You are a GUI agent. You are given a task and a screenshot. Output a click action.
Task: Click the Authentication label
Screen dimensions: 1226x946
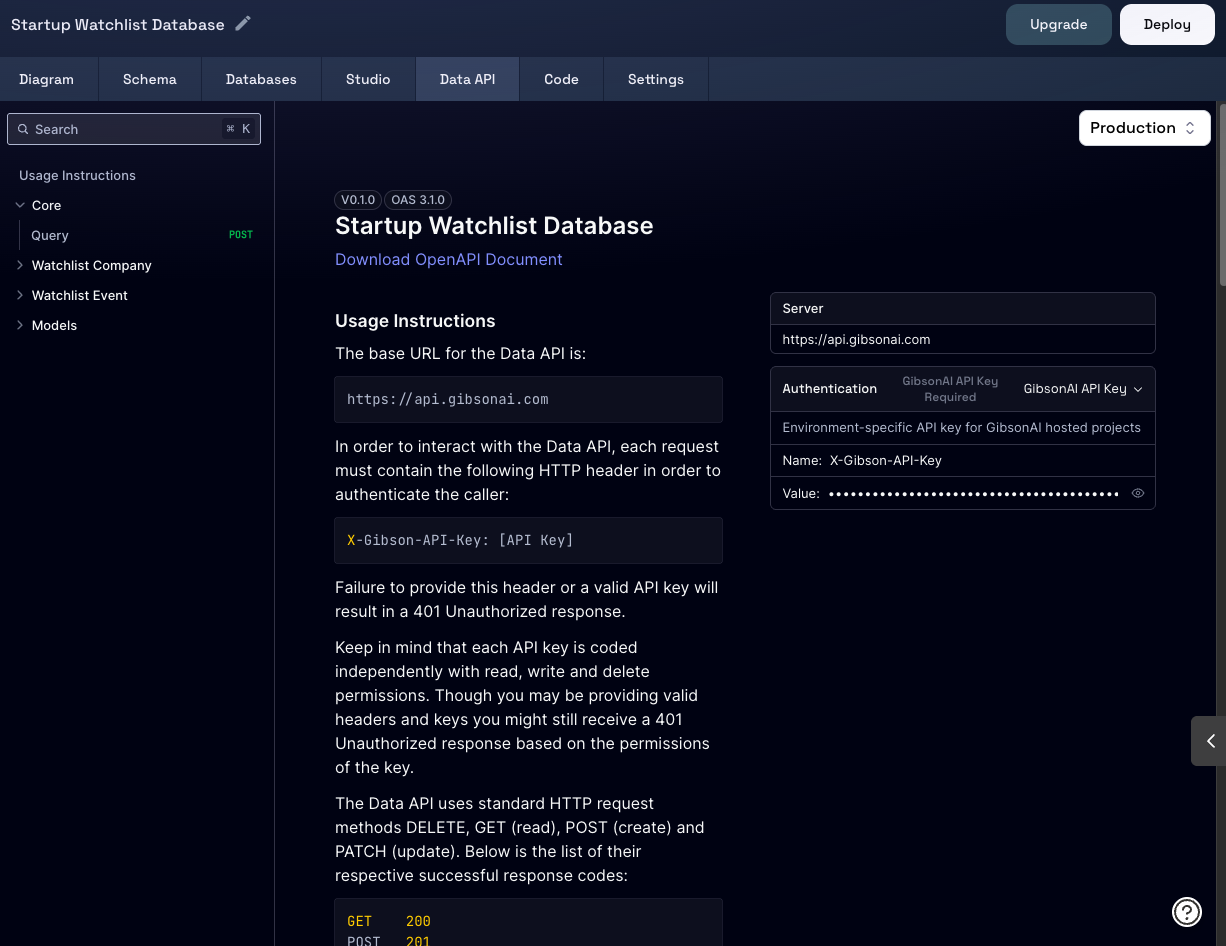(830, 389)
